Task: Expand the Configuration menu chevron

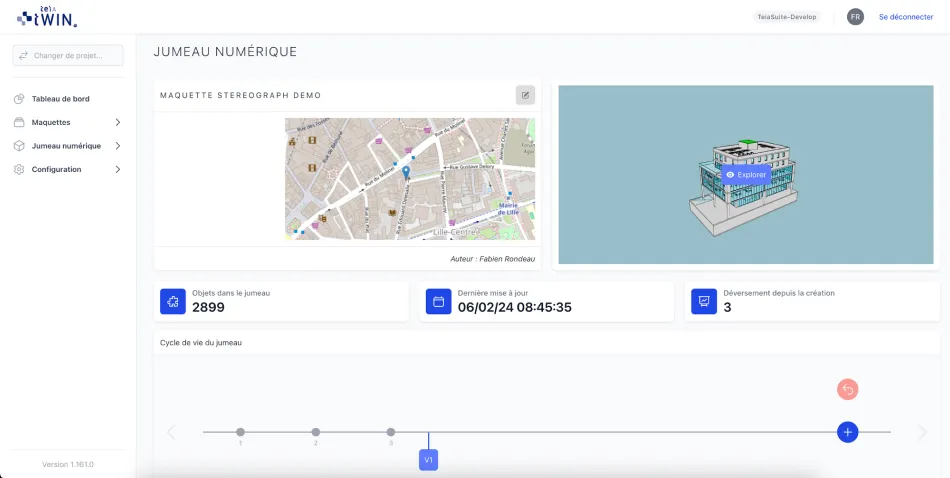Action: pyautogui.click(x=118, y=170)
